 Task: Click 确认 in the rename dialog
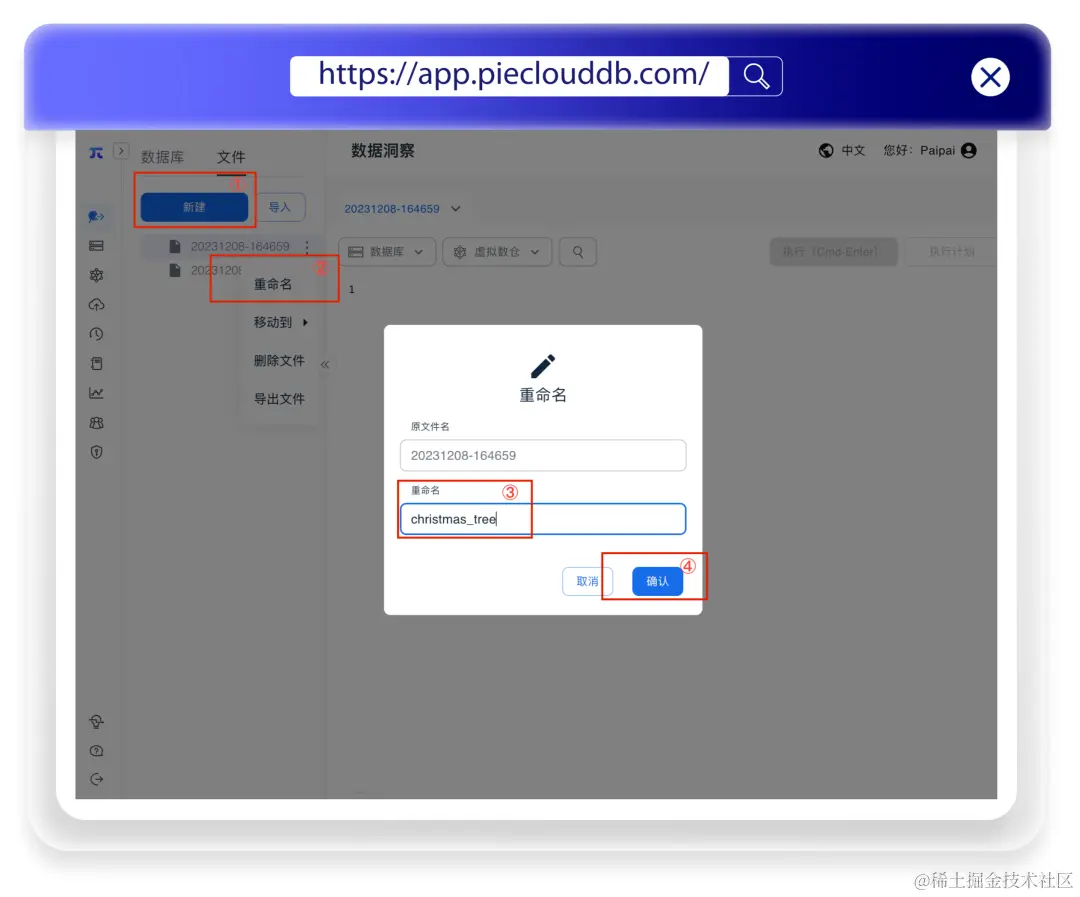(657, 581)
